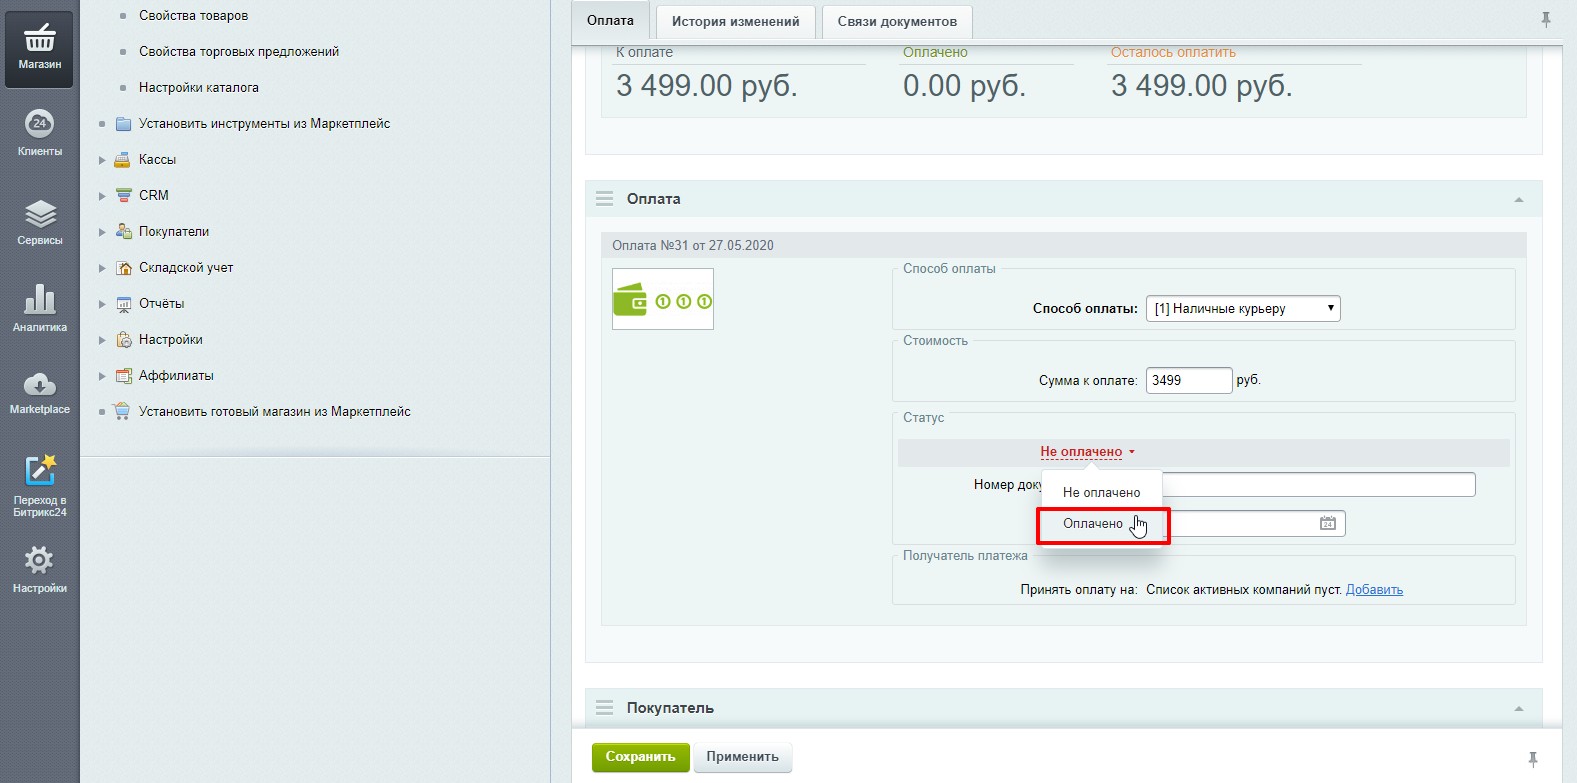Click the Сумма к оплате input field
The height and width of the screenshot is (783, 1577).
click(x=1188, y=381)
